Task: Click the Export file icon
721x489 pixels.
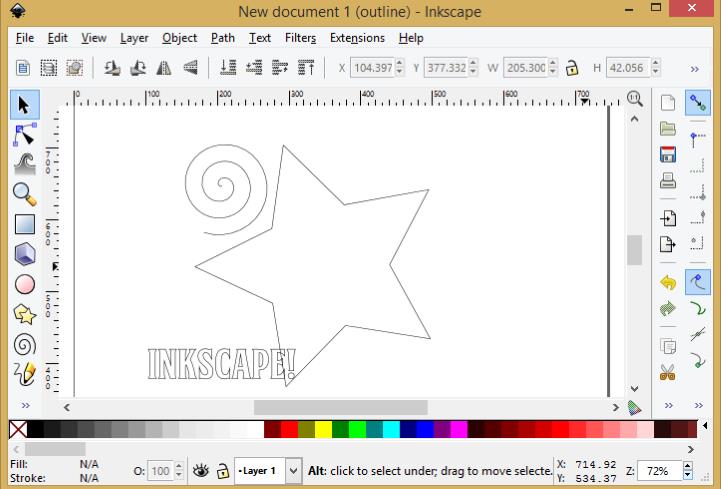Action: tap(668, 244)
